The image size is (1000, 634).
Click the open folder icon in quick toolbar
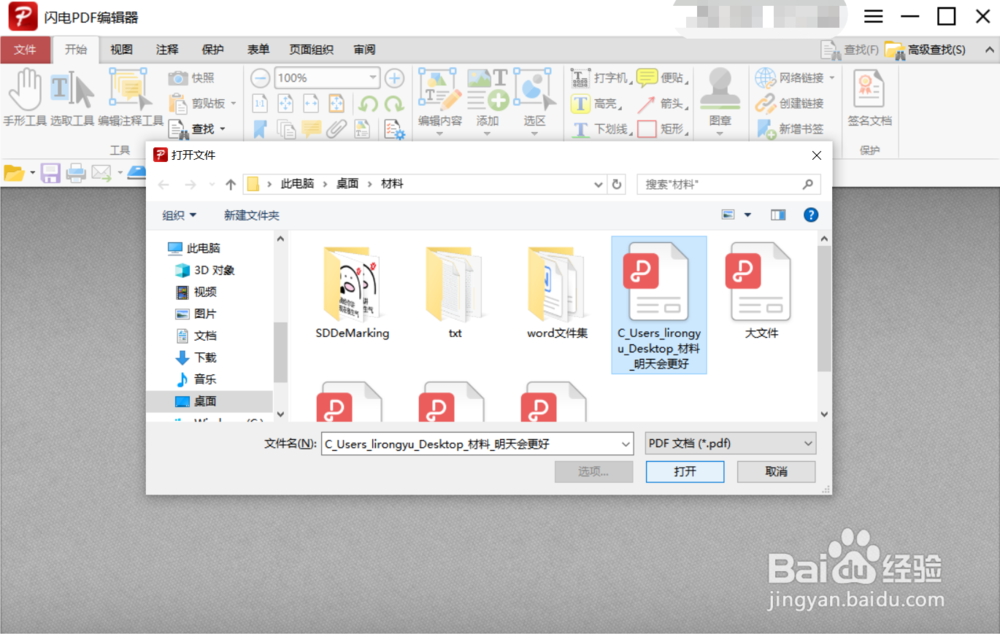pyautogui.click(x=14, y=173)
